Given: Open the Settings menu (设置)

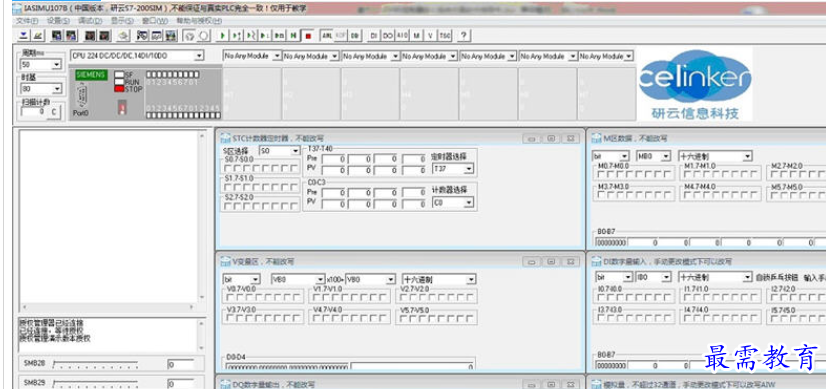Looking at the screenshot, I should (58, 21).
